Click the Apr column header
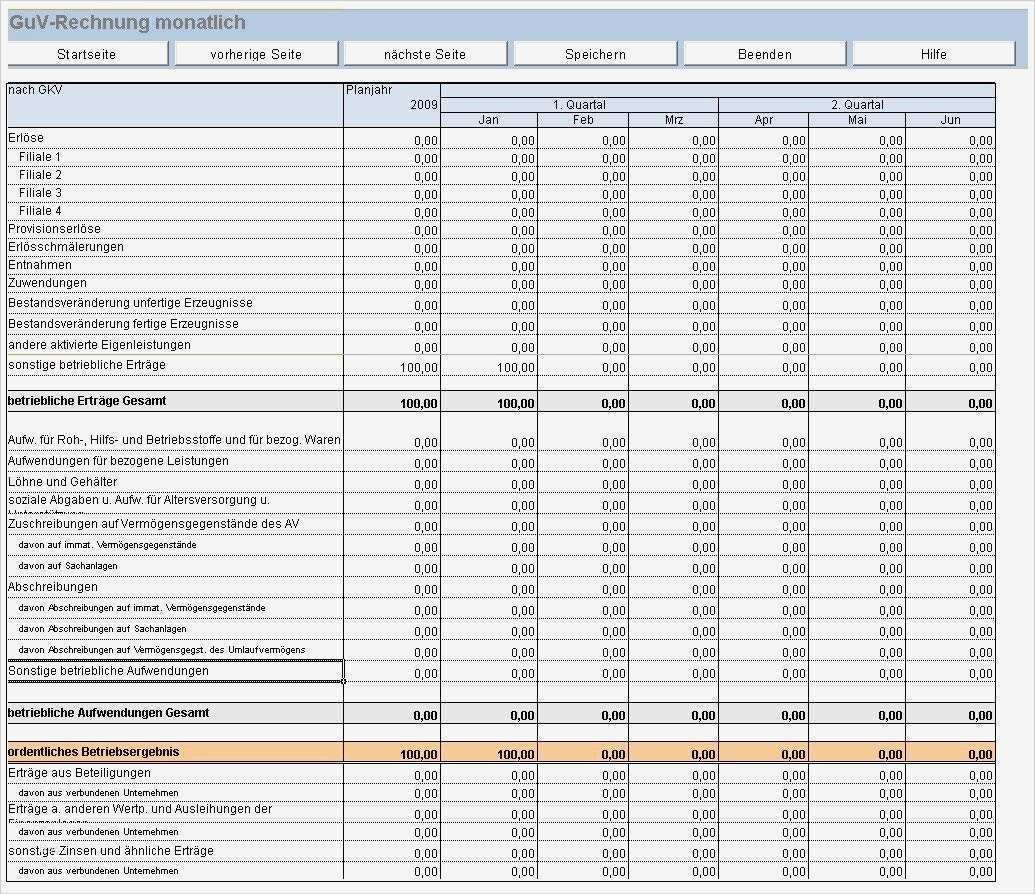 [x=764, y=120]
